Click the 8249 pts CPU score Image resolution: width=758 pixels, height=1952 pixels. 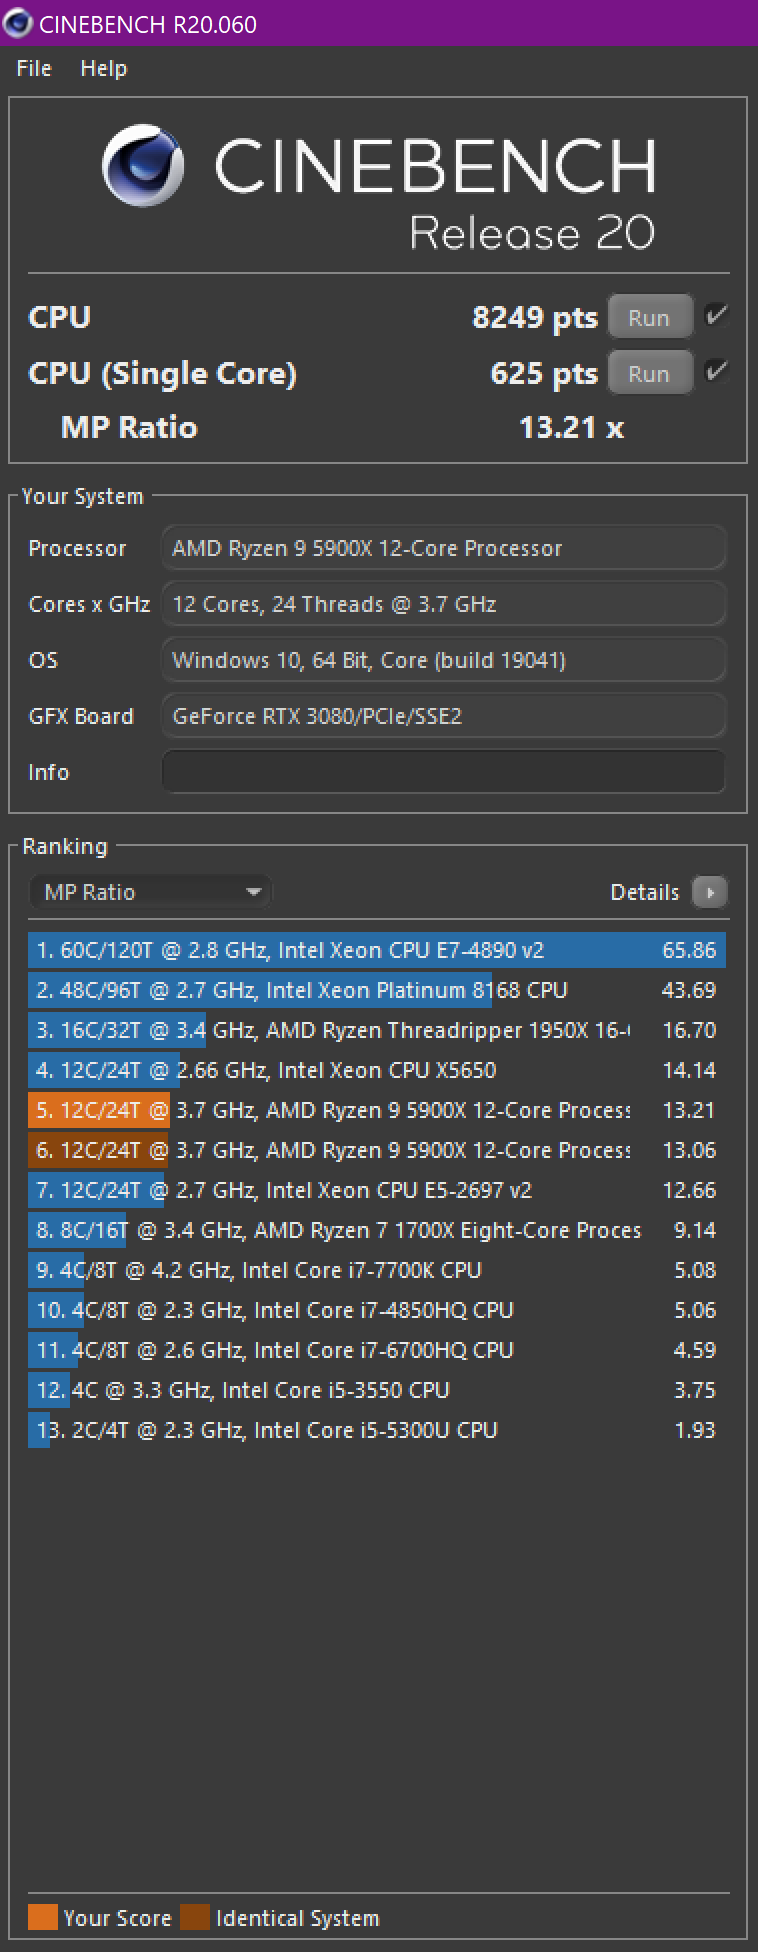(x=534, y=317)
